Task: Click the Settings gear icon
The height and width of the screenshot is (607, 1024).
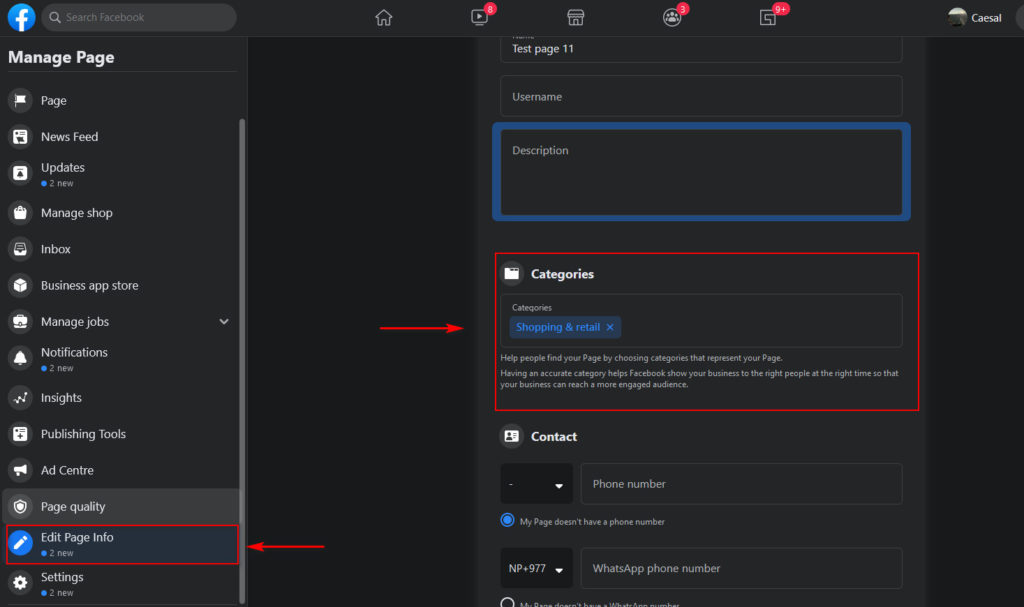Action: click(20, 582)
